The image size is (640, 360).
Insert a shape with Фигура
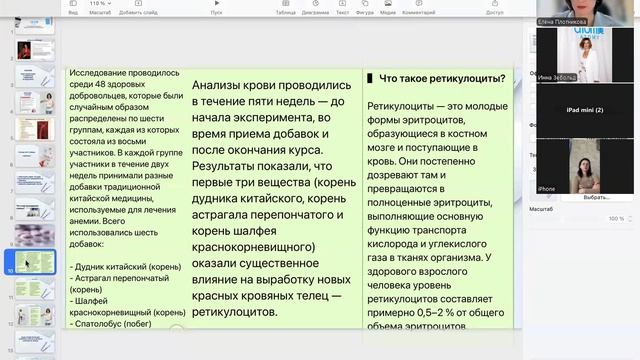pos(364,7)
